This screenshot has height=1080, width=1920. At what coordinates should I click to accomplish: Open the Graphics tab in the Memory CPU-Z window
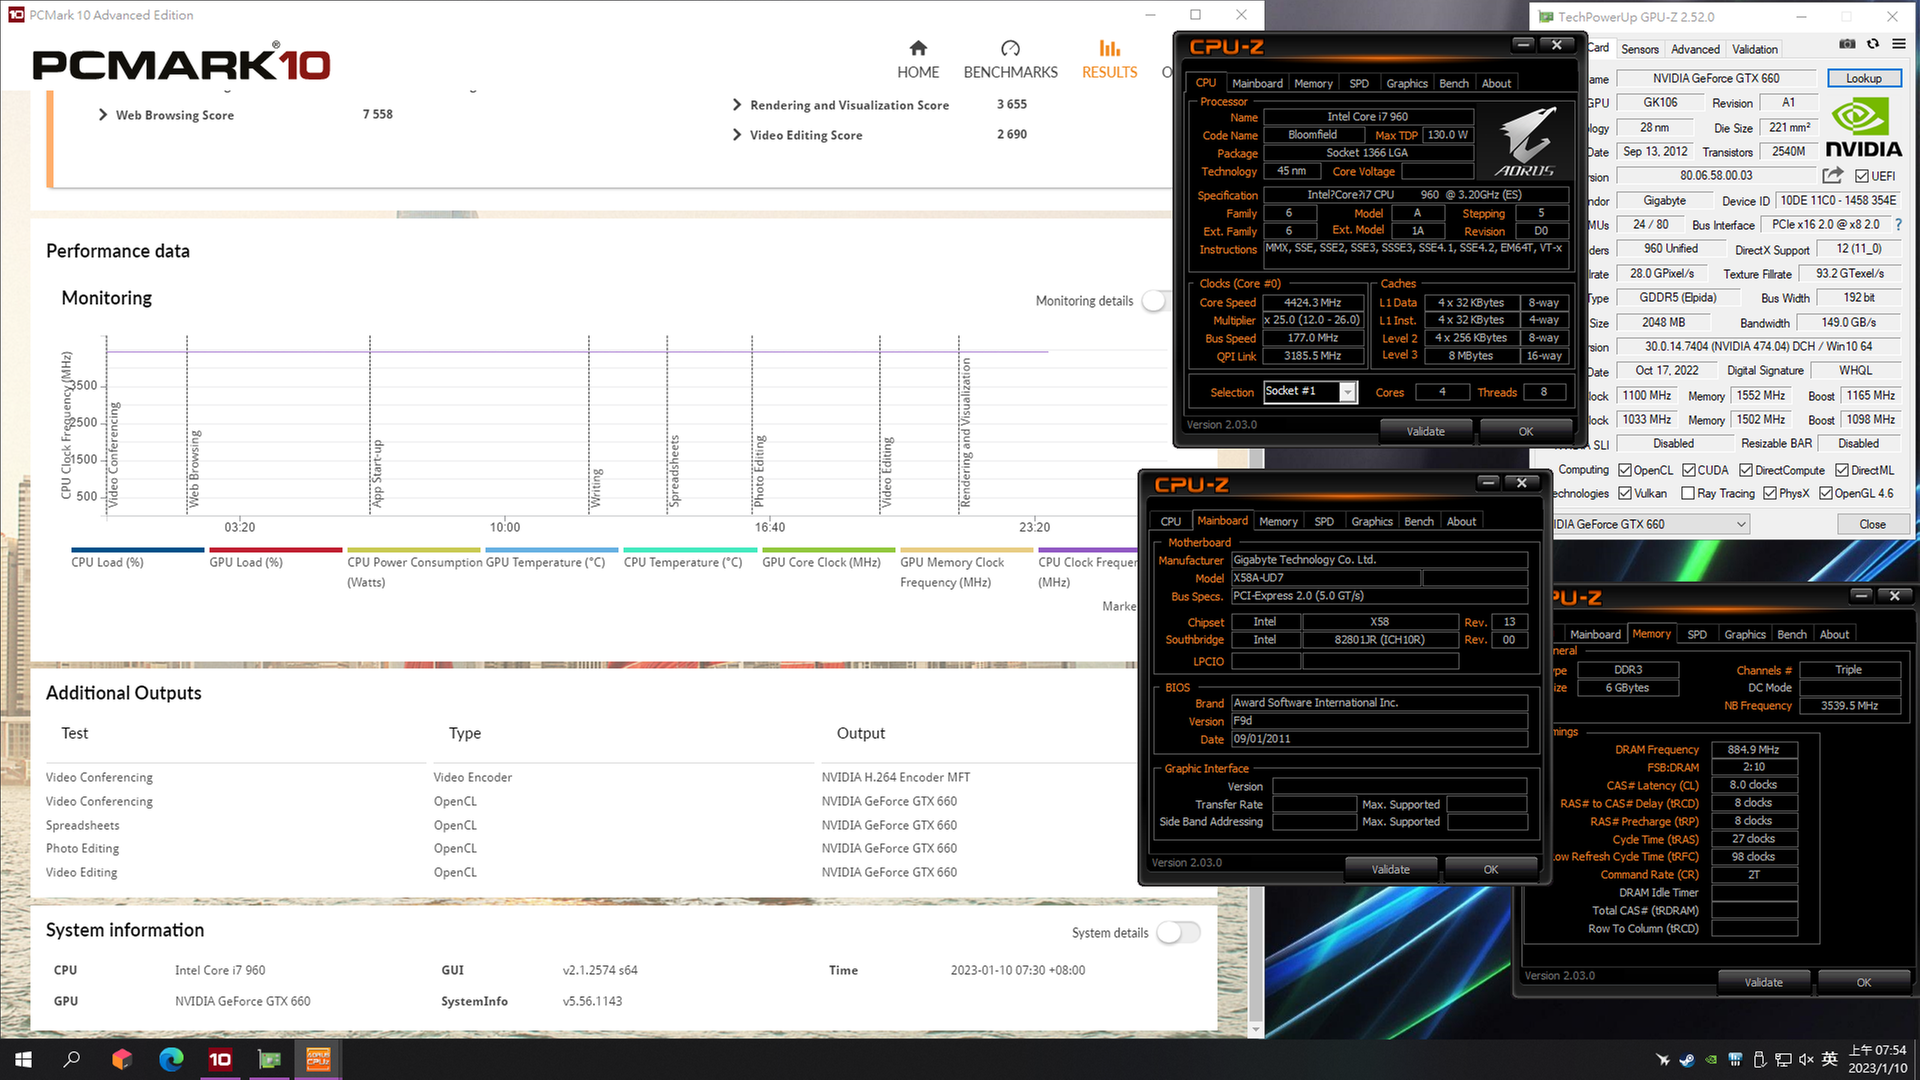(1745, 634)
